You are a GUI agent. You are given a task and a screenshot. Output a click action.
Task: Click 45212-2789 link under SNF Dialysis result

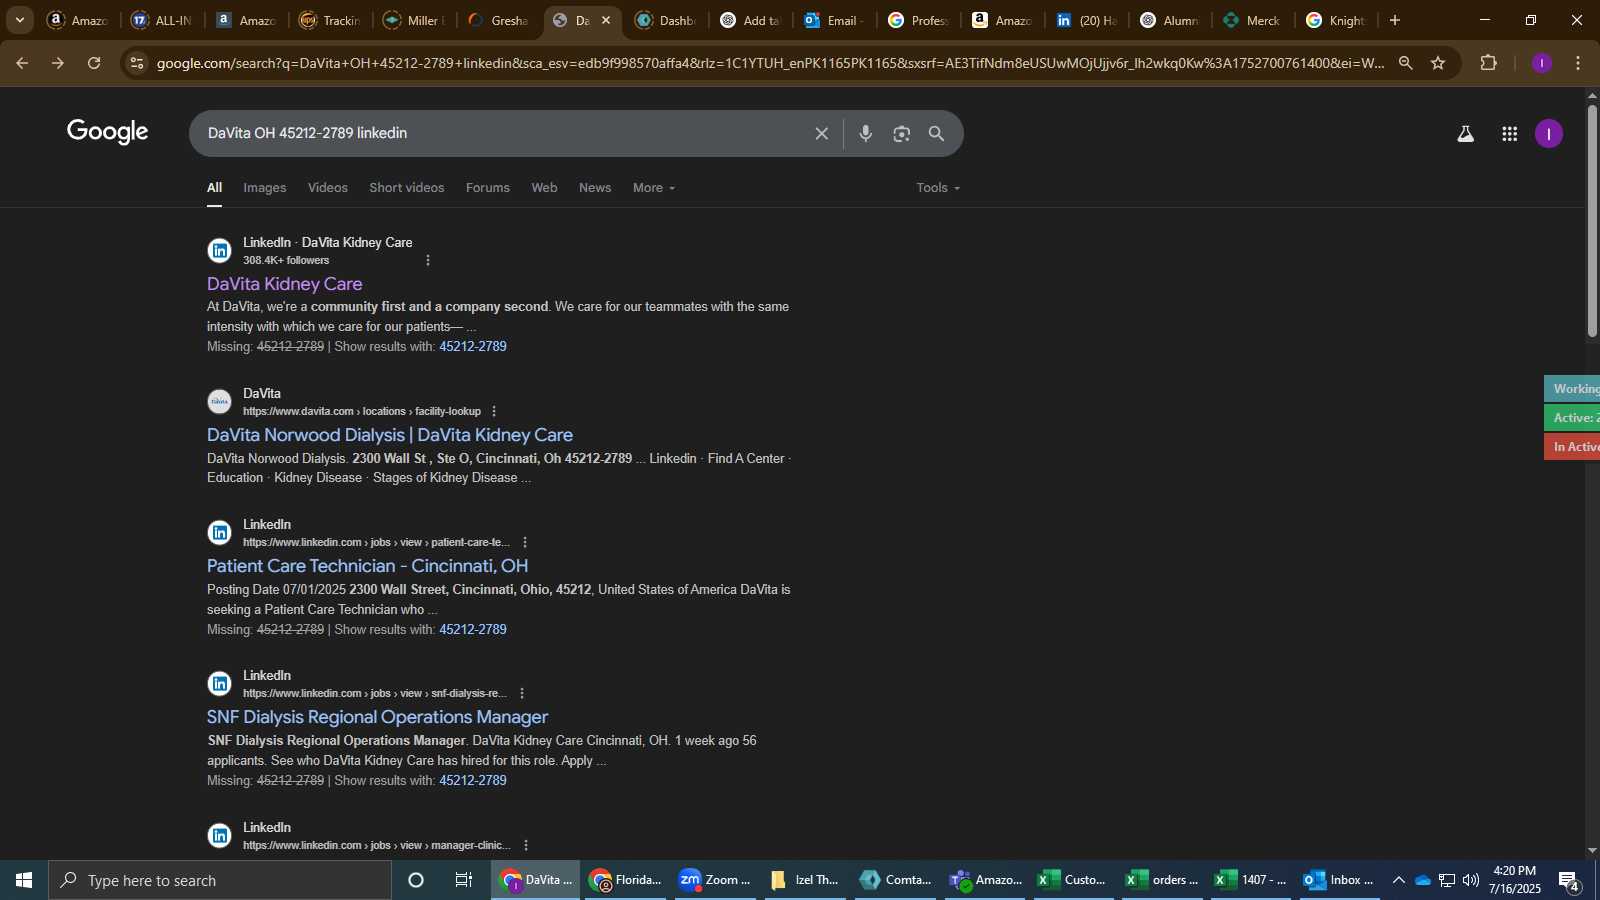click(x=473, y=781)
